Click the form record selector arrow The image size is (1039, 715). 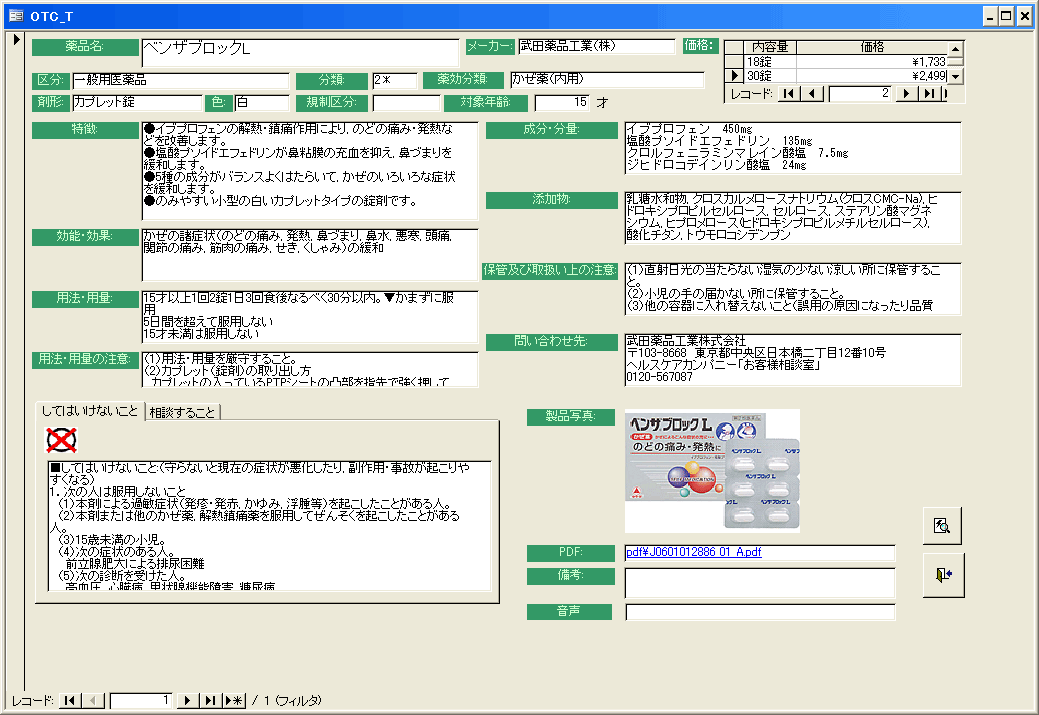(16, 40)
